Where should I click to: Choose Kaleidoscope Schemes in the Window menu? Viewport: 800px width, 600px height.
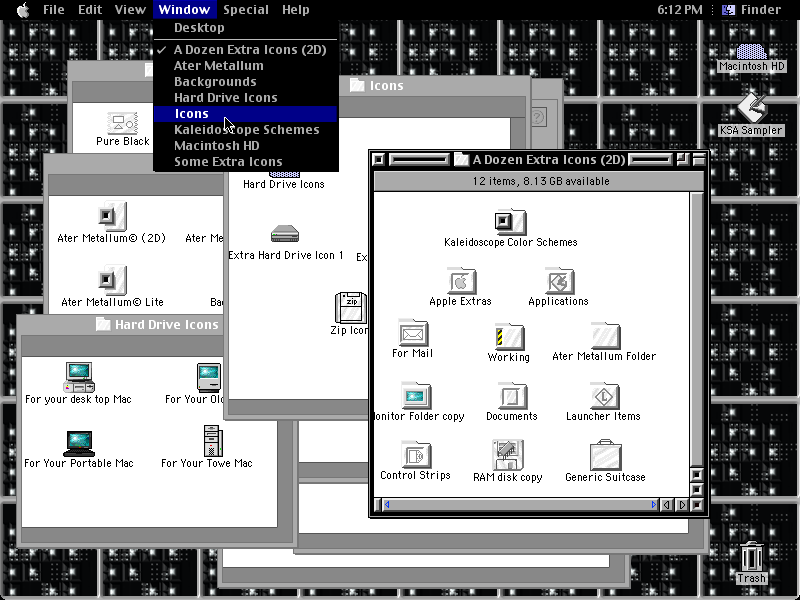245,130
